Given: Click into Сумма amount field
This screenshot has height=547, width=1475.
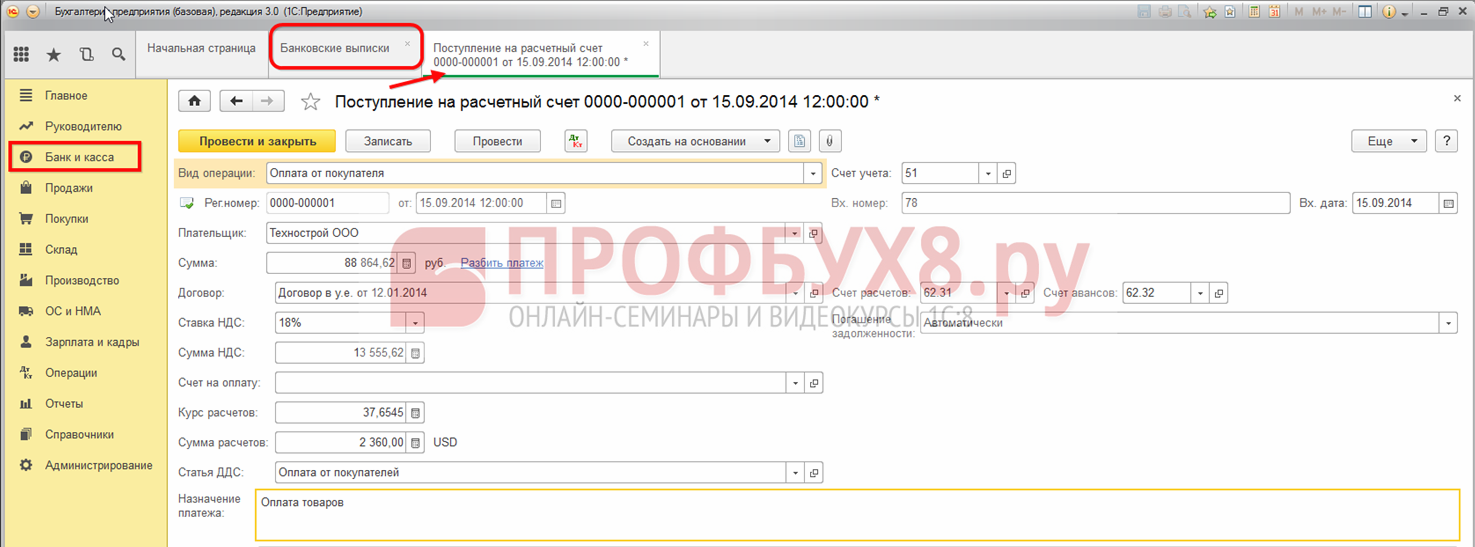Looking at the screenshot, I should tap(332, 263).
